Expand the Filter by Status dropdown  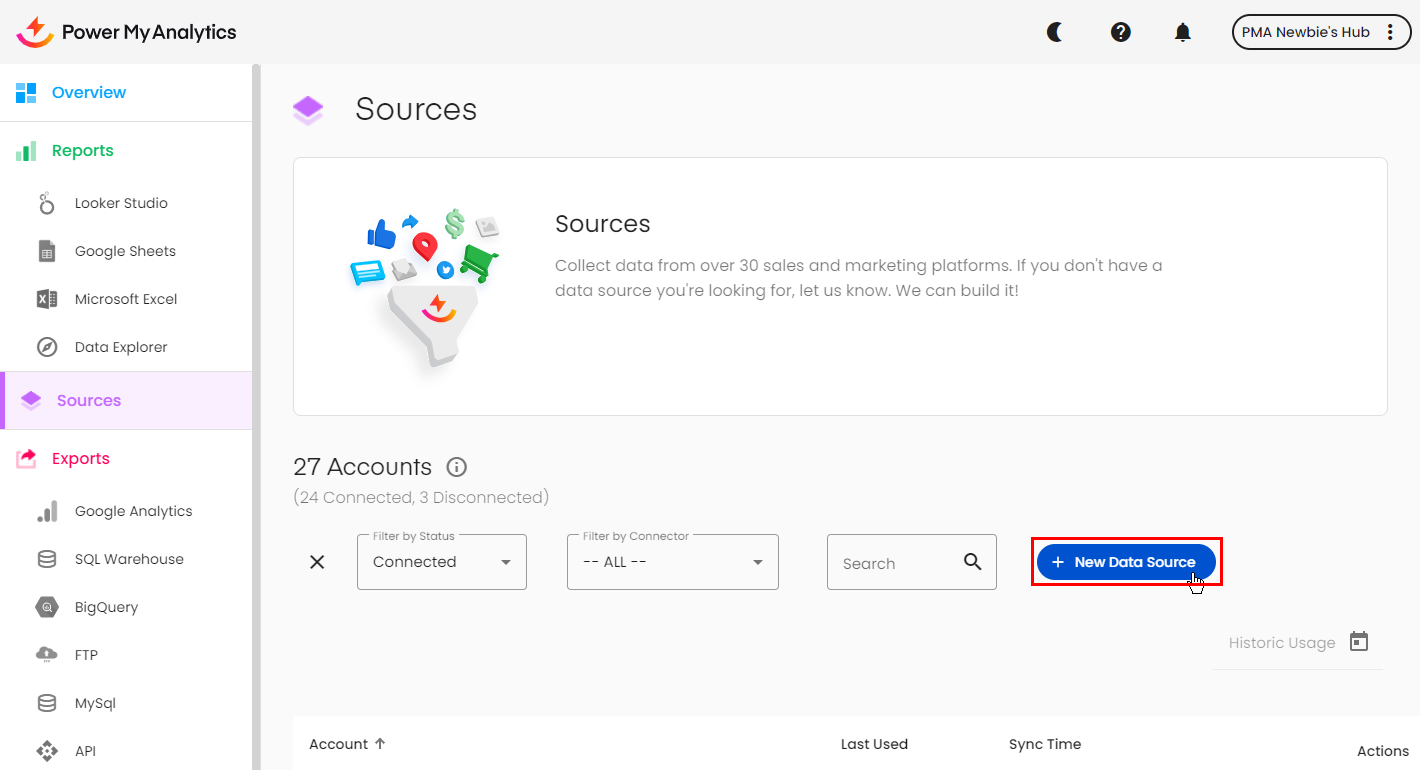coord(441,562)
